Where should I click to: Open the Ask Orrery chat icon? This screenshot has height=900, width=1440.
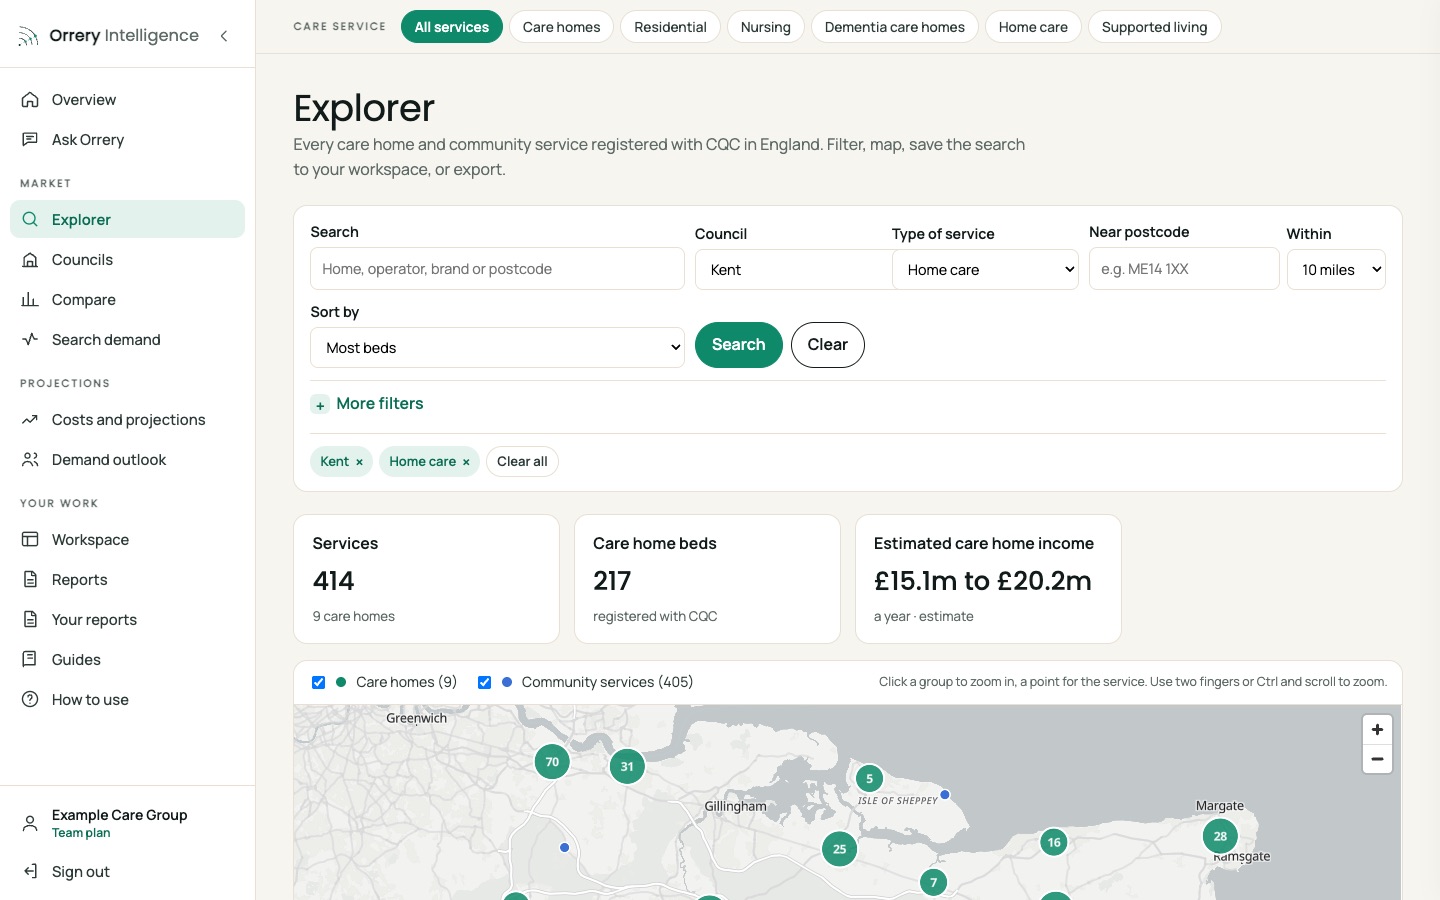click(x=30, y=140)
